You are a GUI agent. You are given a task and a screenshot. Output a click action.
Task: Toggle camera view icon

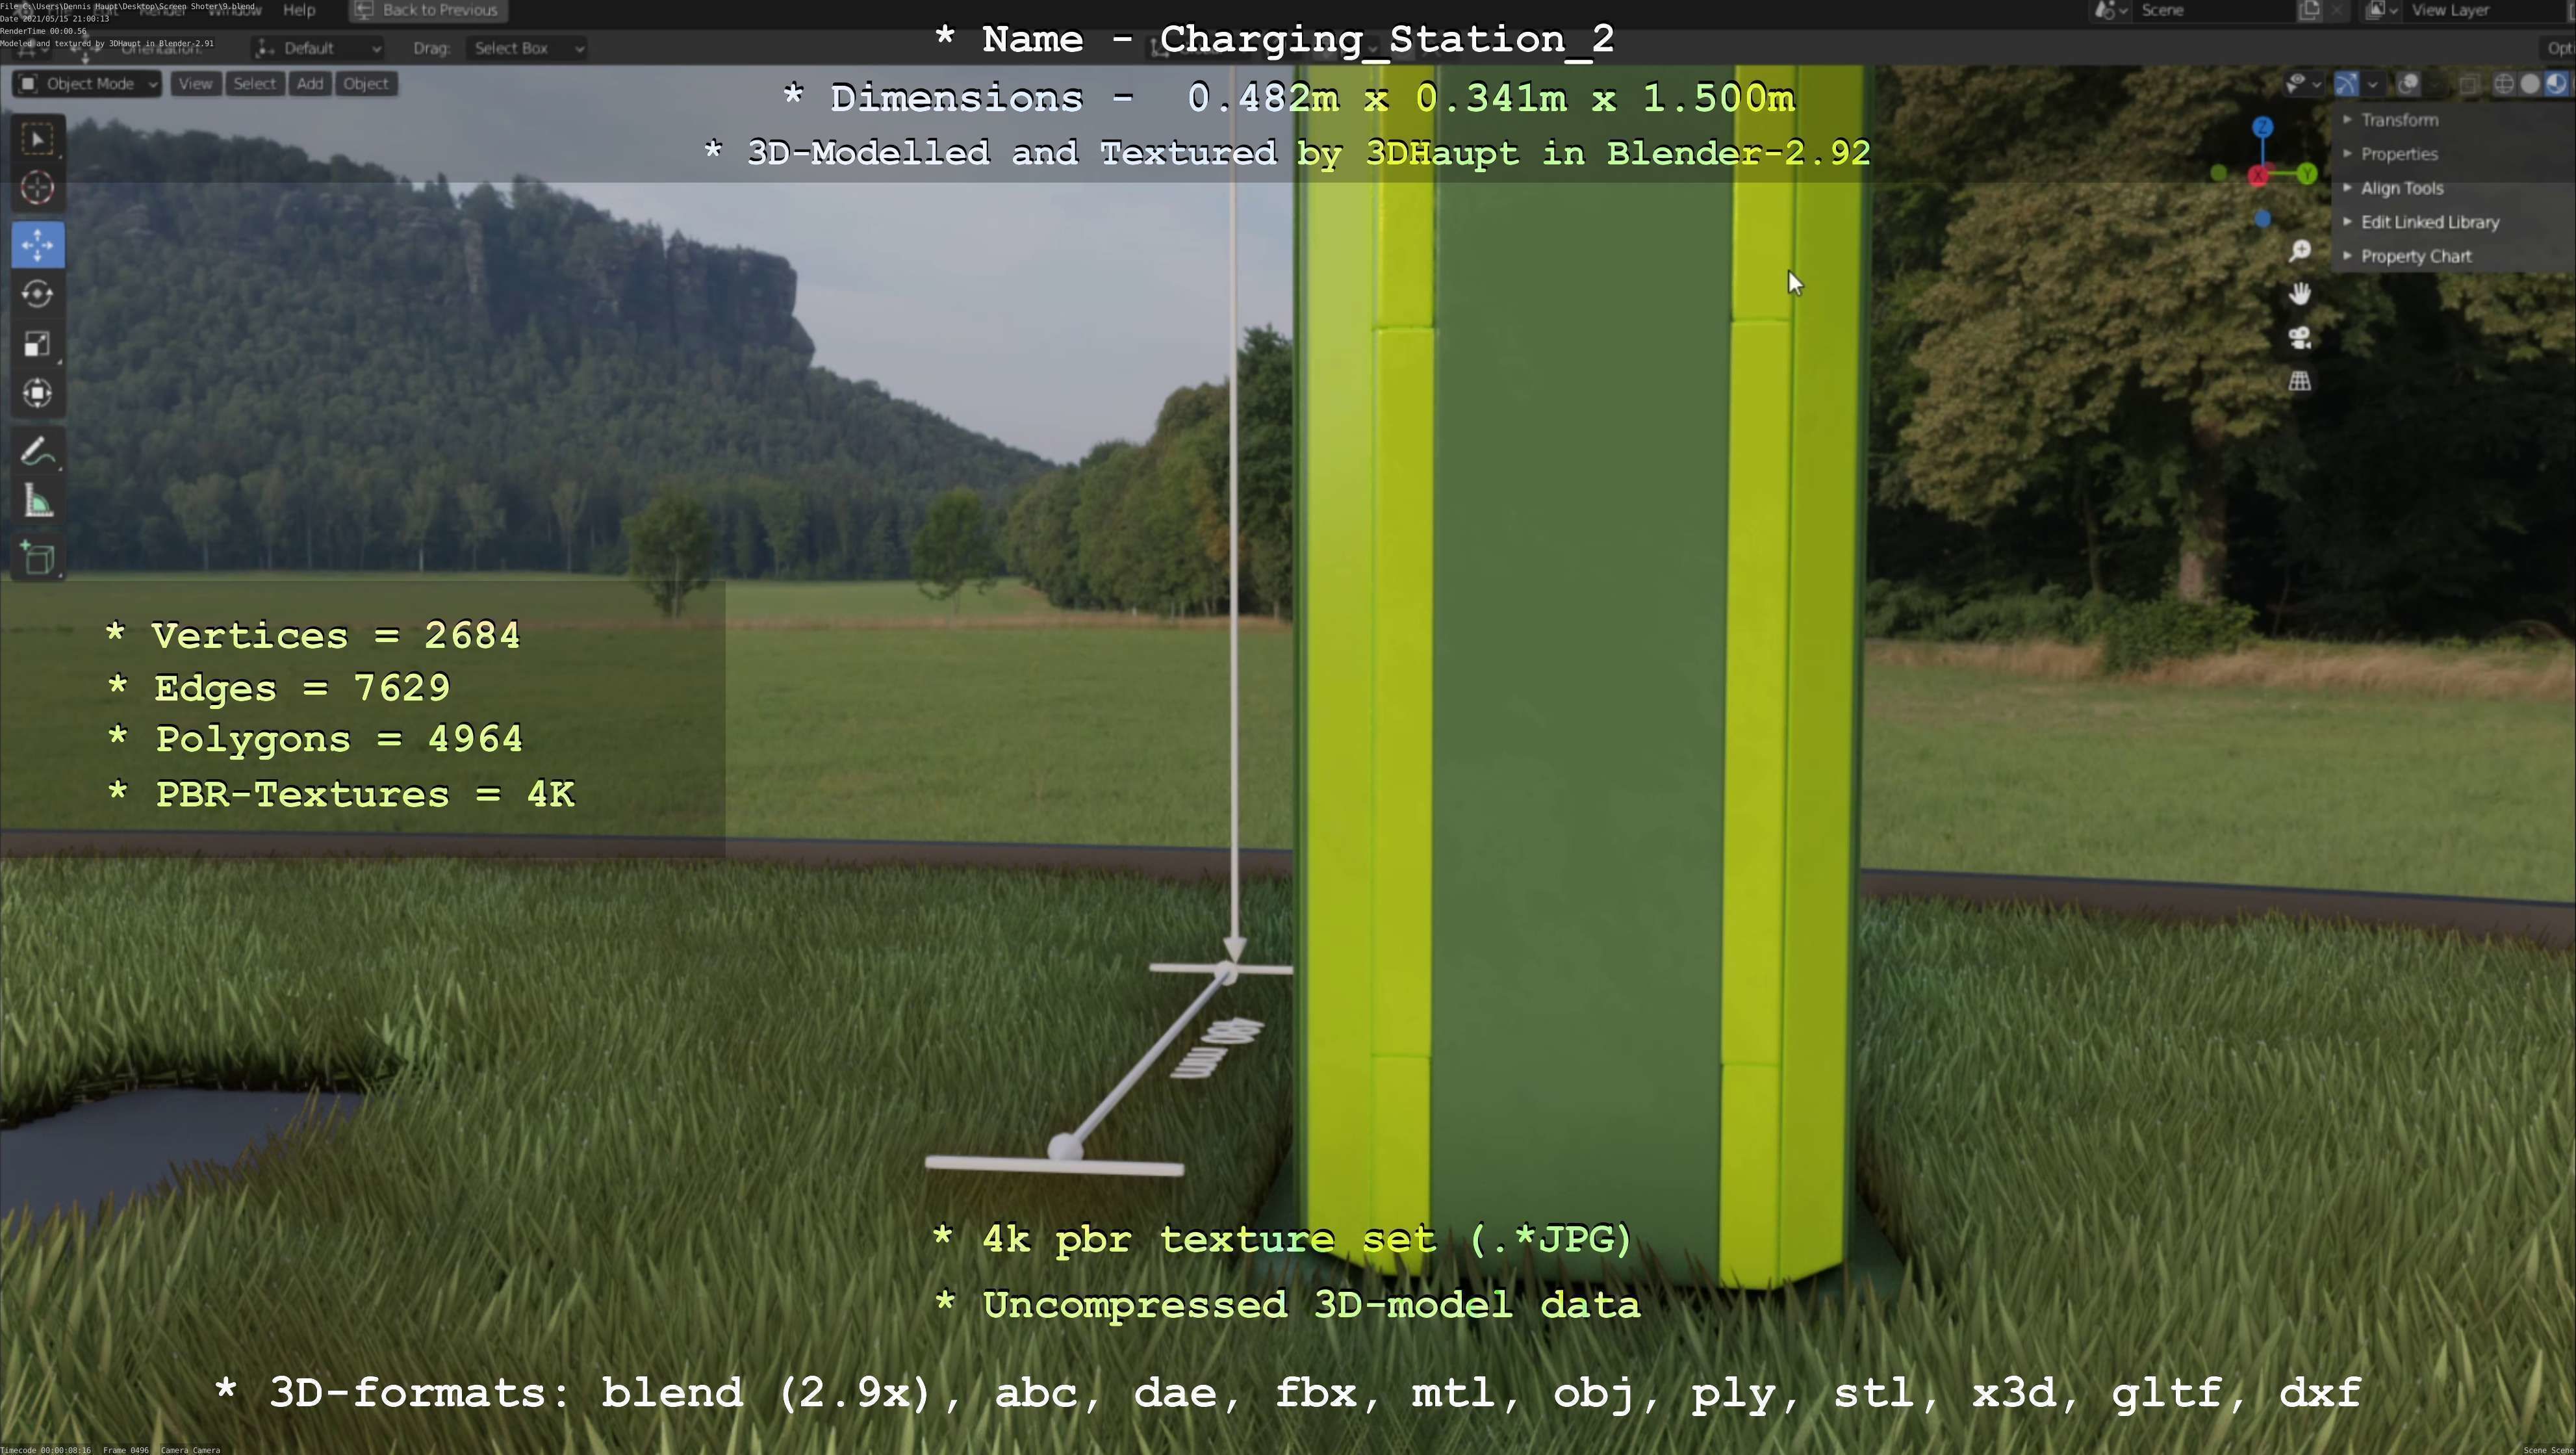click(2300, 338)
